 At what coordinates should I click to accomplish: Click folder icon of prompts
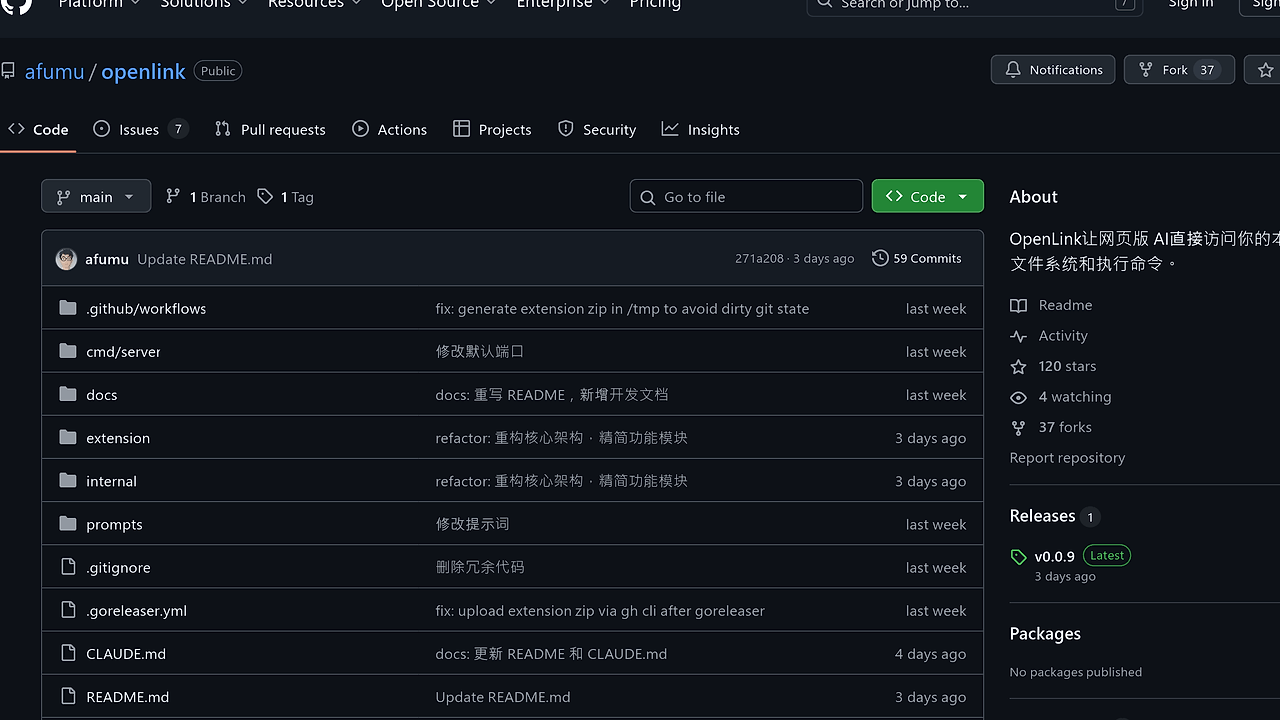pyautogui.click(x=68, y=523)
